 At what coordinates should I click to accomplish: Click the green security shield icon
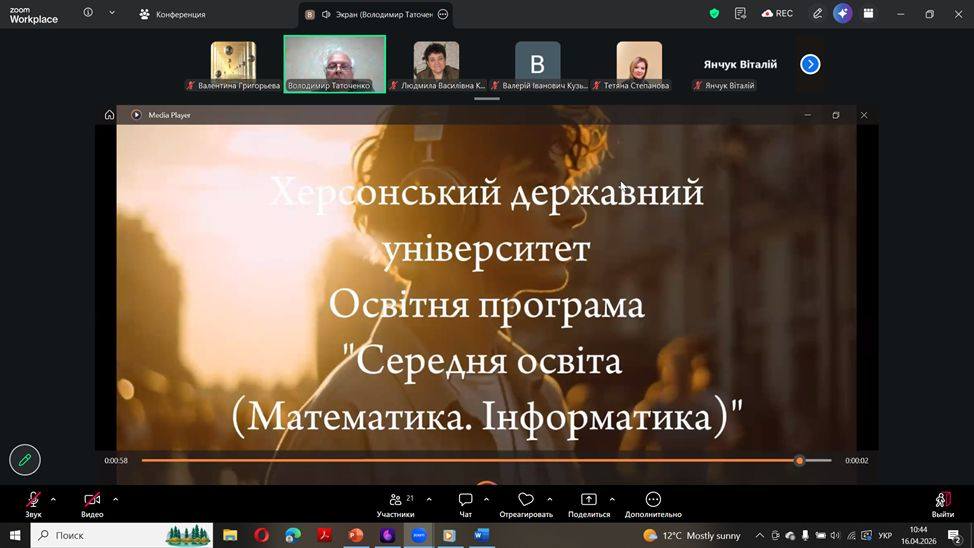714,14
